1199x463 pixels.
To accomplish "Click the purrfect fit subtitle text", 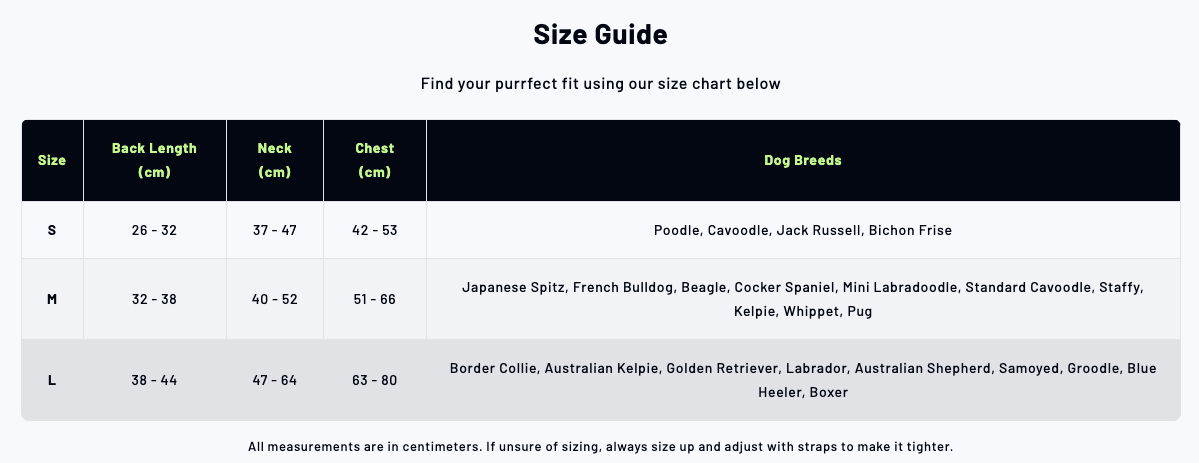I will pyautogui.click(x=600, y=84).
